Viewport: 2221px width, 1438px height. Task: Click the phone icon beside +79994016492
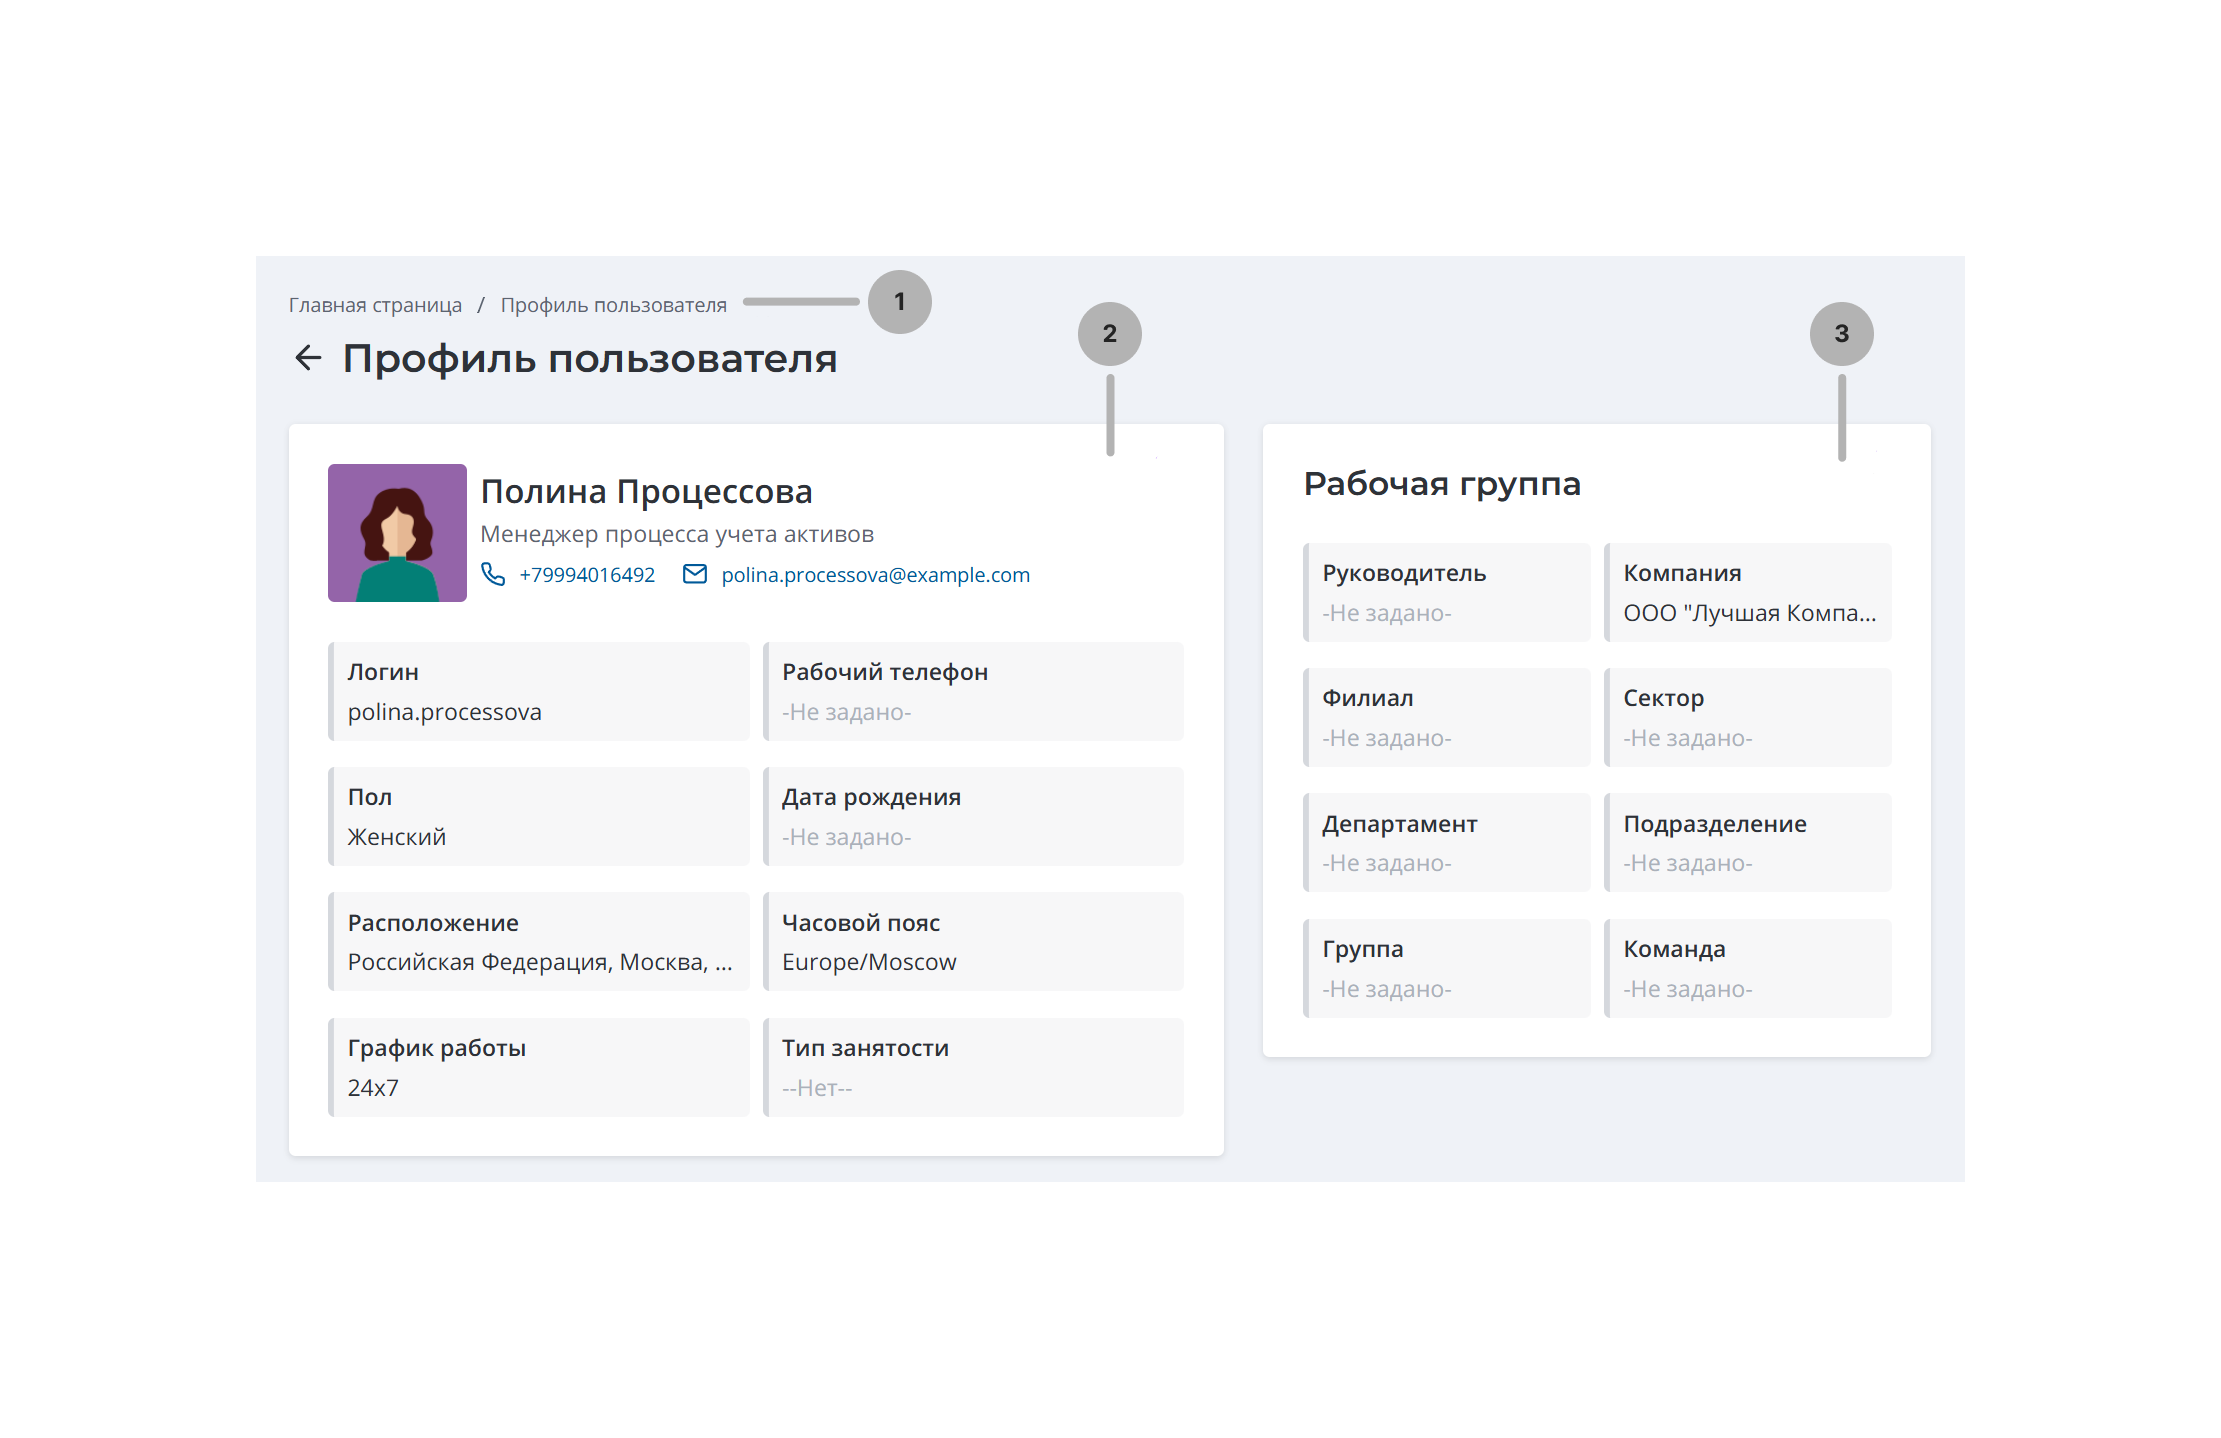pyautogui.click(x=493, y=574)
